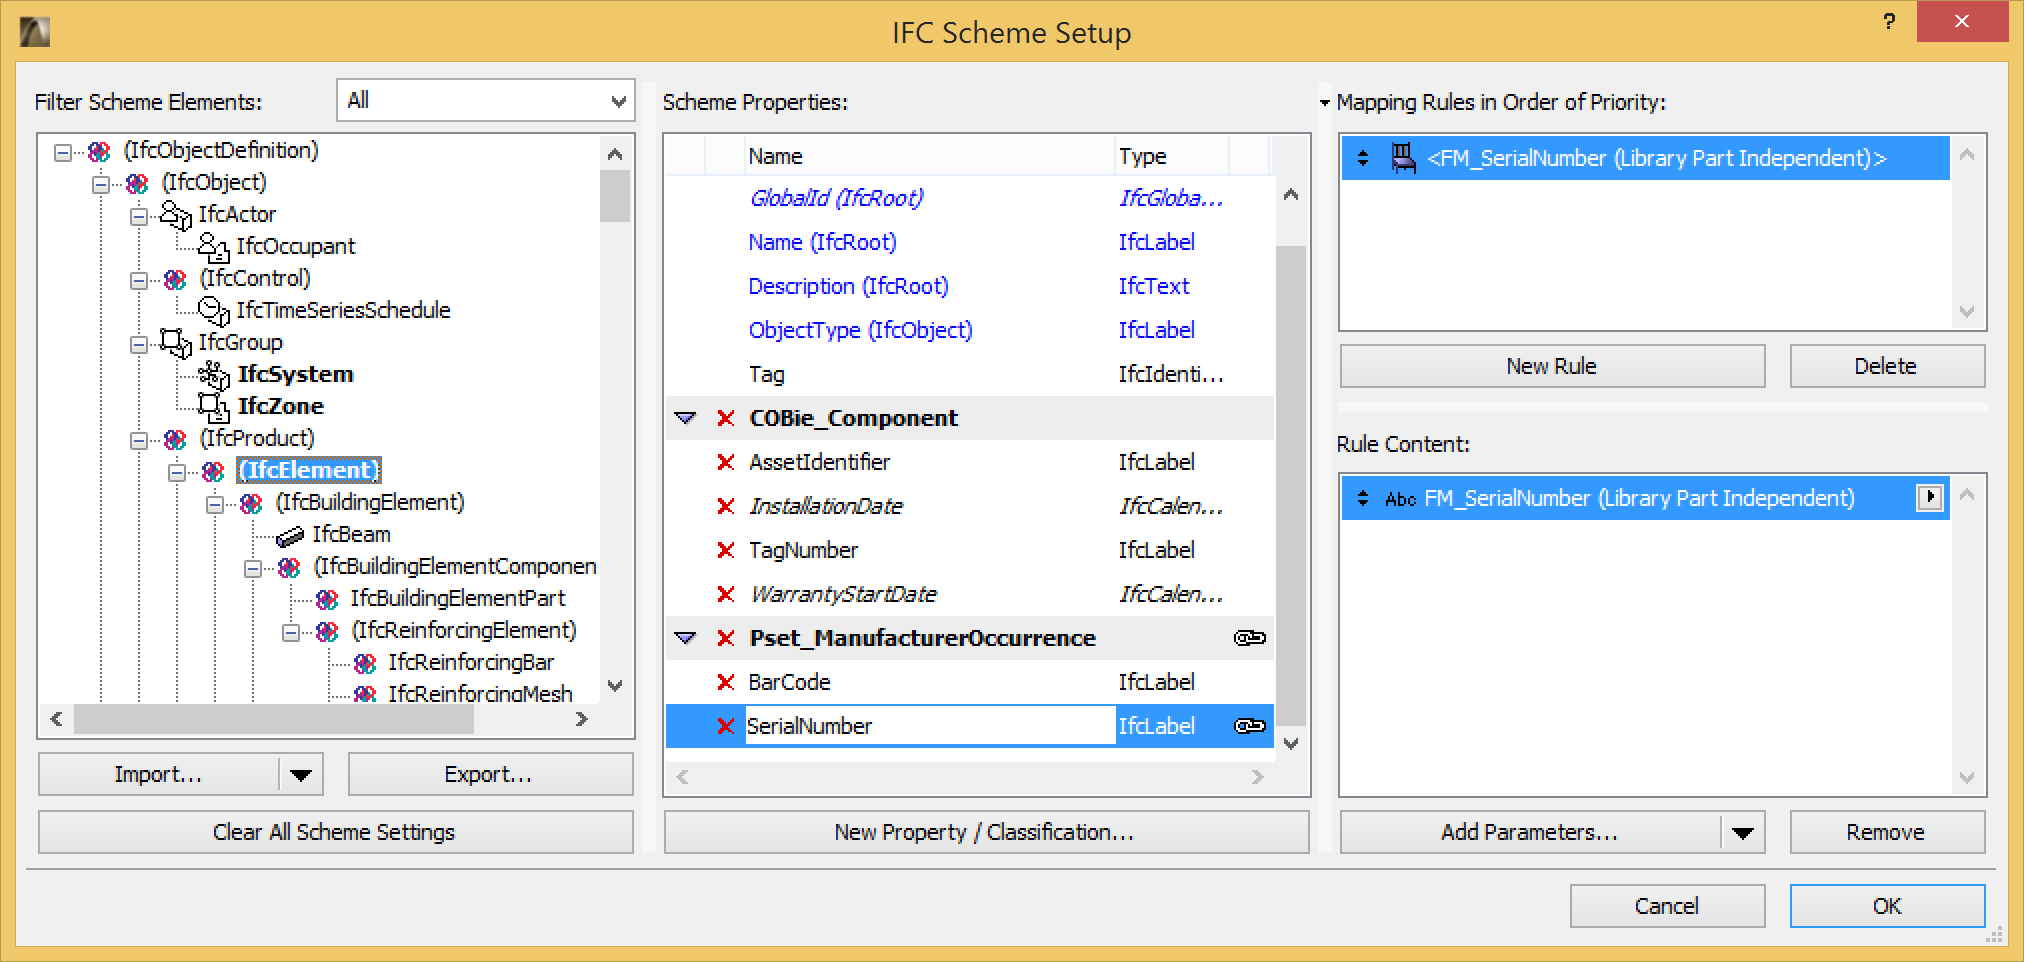Screen dimensions: 2024x962
Task: Click Clear All Scheme Settings
Action: point(334,831)
